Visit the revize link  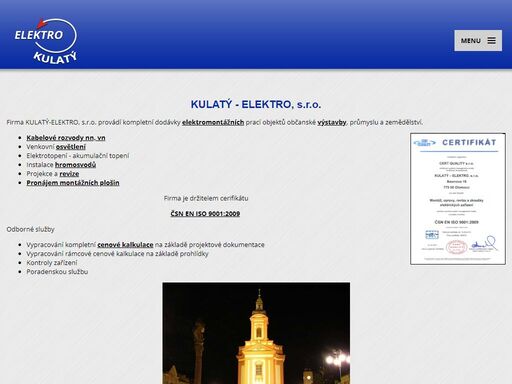69,174
